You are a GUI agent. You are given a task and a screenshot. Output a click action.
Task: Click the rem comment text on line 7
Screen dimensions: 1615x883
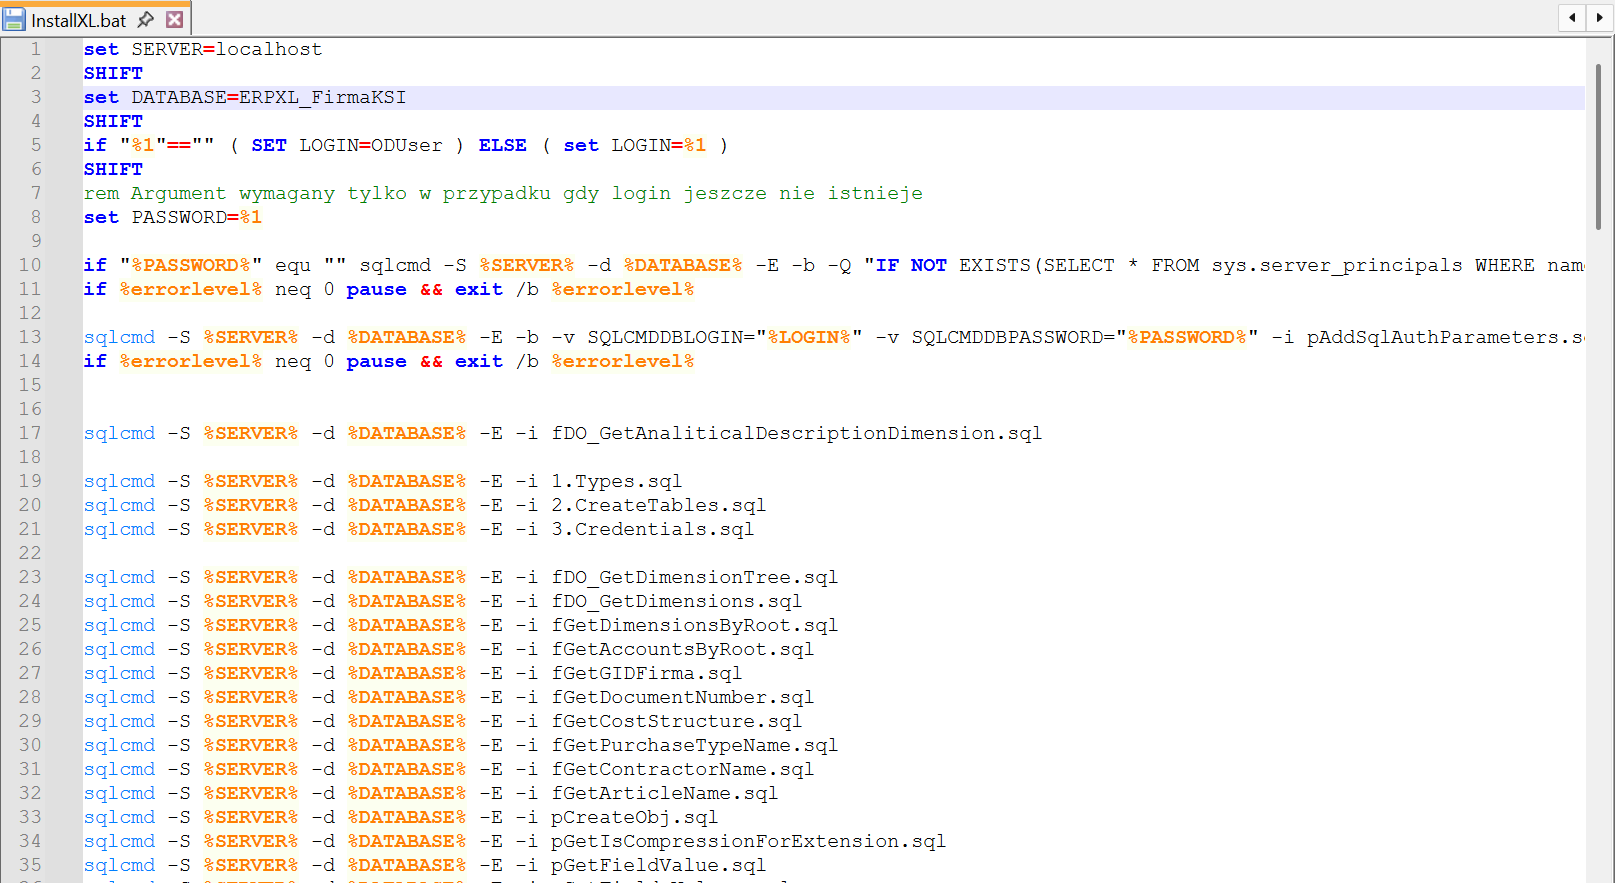(502, 193)
